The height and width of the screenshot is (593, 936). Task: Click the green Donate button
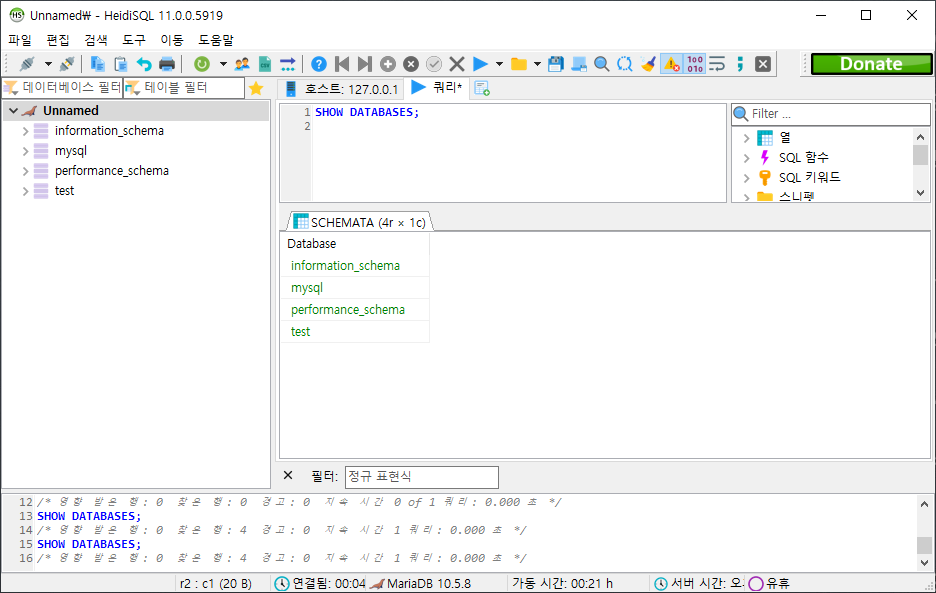(x=870, y=64)
